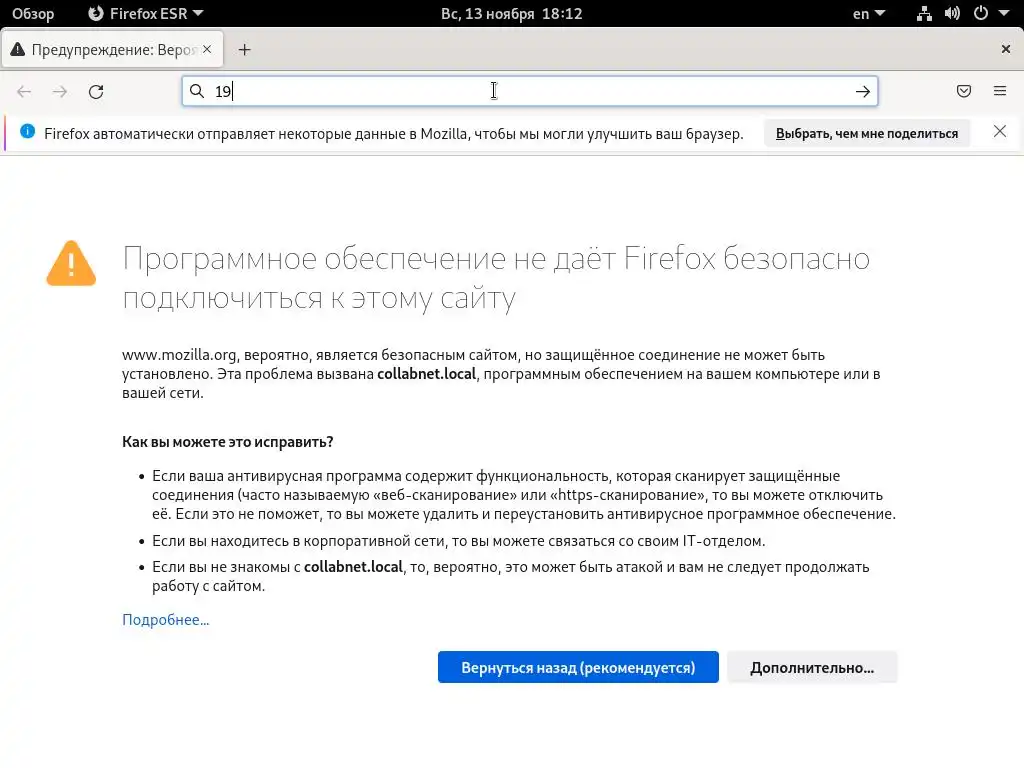Click the blue info icon in notification bar

pos(27,131)
